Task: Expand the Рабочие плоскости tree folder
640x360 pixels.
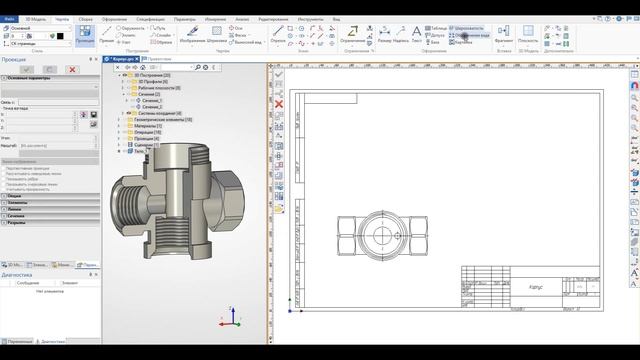Action: pyautogui.click(x=123, y=88)
